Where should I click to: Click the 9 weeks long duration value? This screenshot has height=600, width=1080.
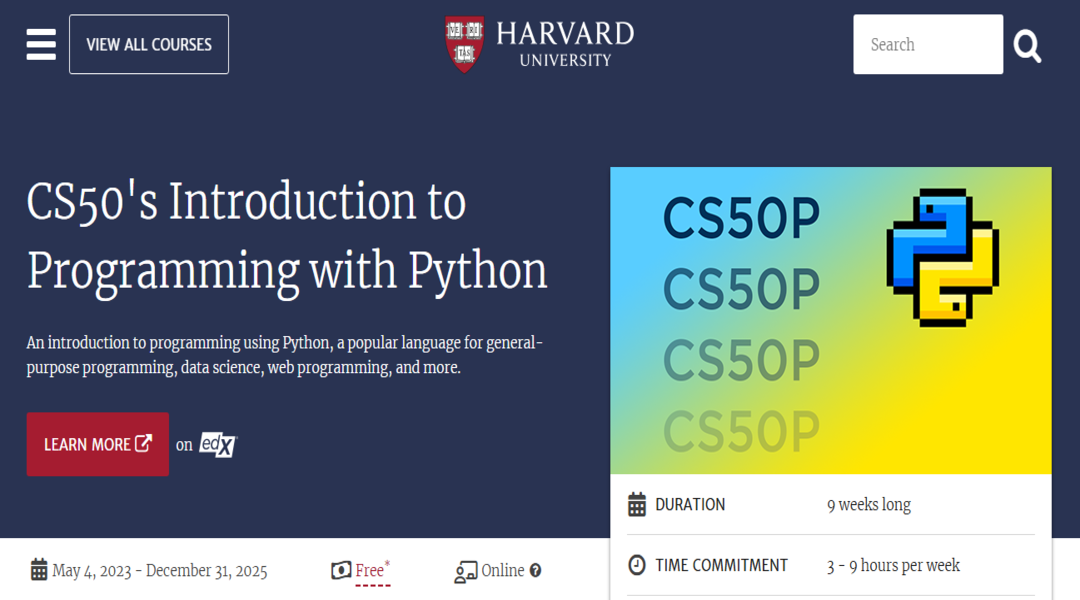(x=869, y=505)
